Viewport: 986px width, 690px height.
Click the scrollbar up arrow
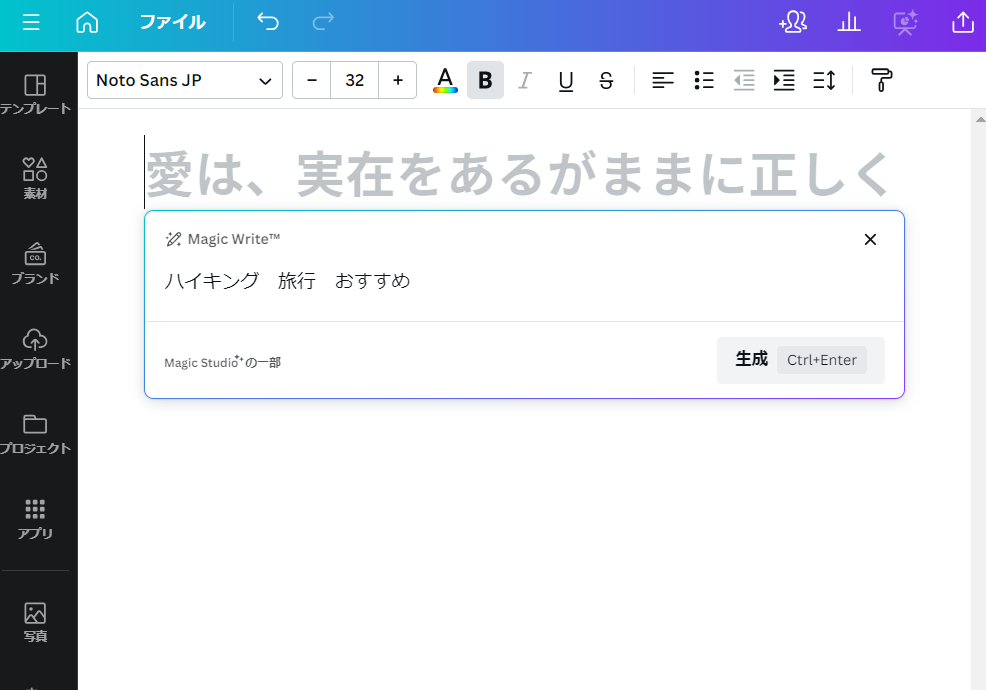pos(980,120)
